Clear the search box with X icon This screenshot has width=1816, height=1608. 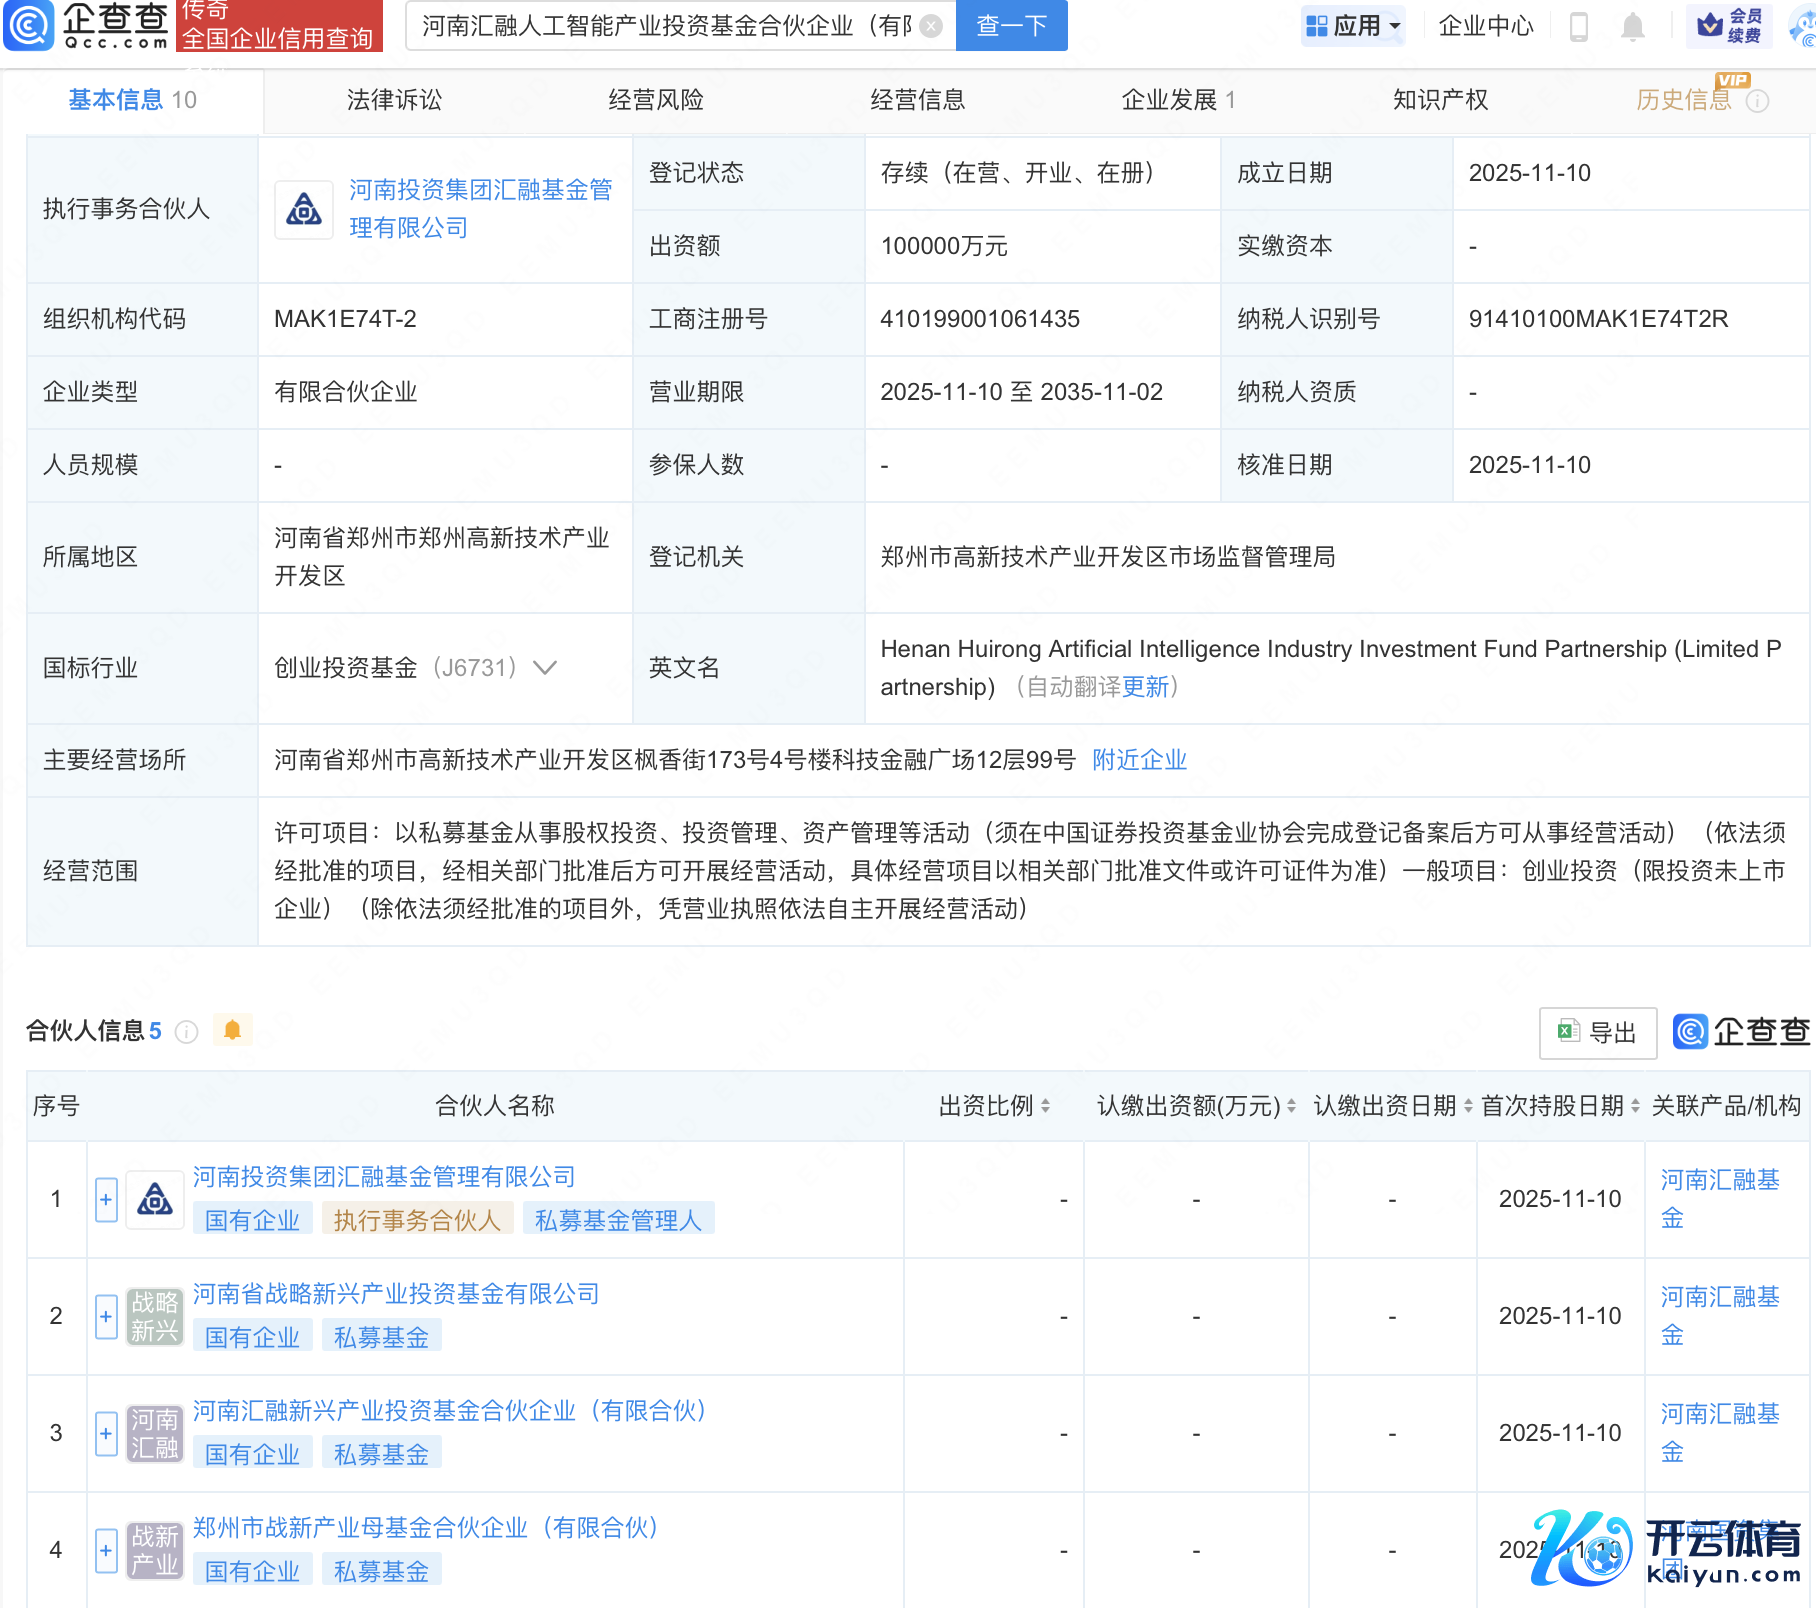pos(931,26)
